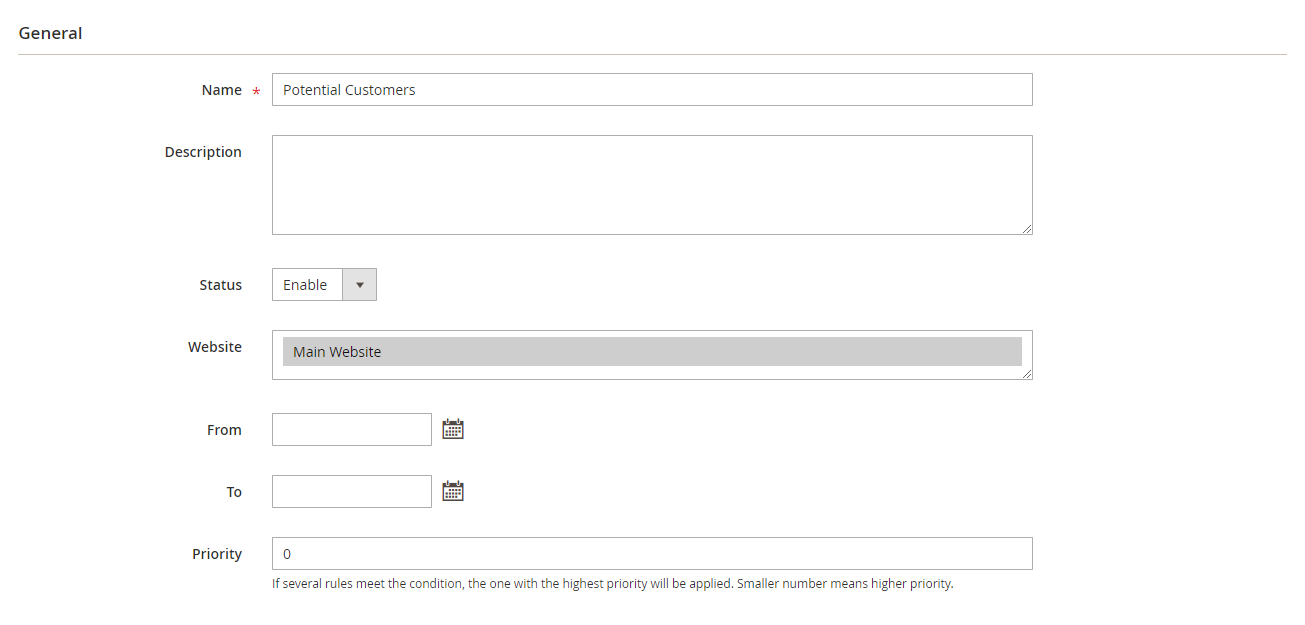Focus the Priority input field

(651, 554)
